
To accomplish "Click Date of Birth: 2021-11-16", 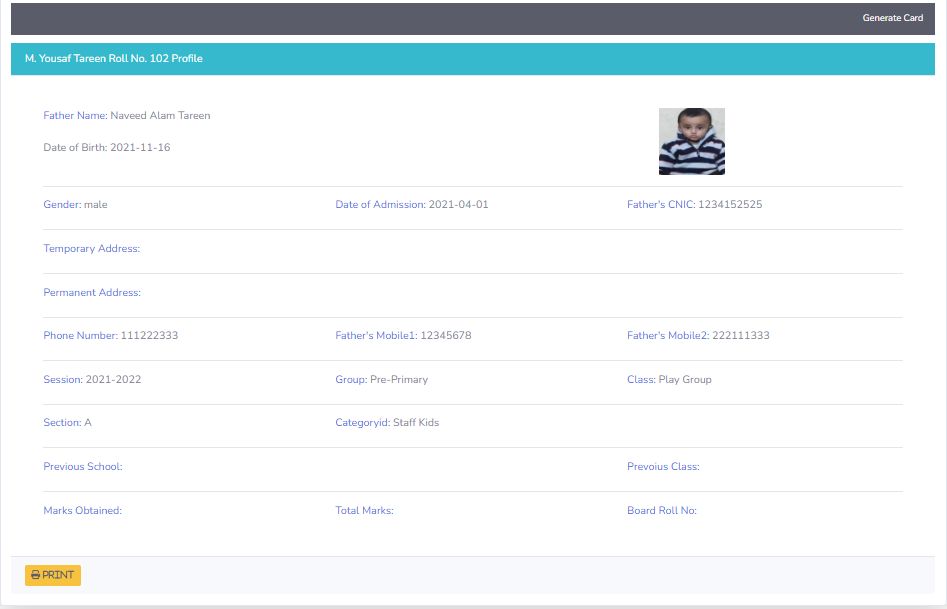I will [107, 147].
